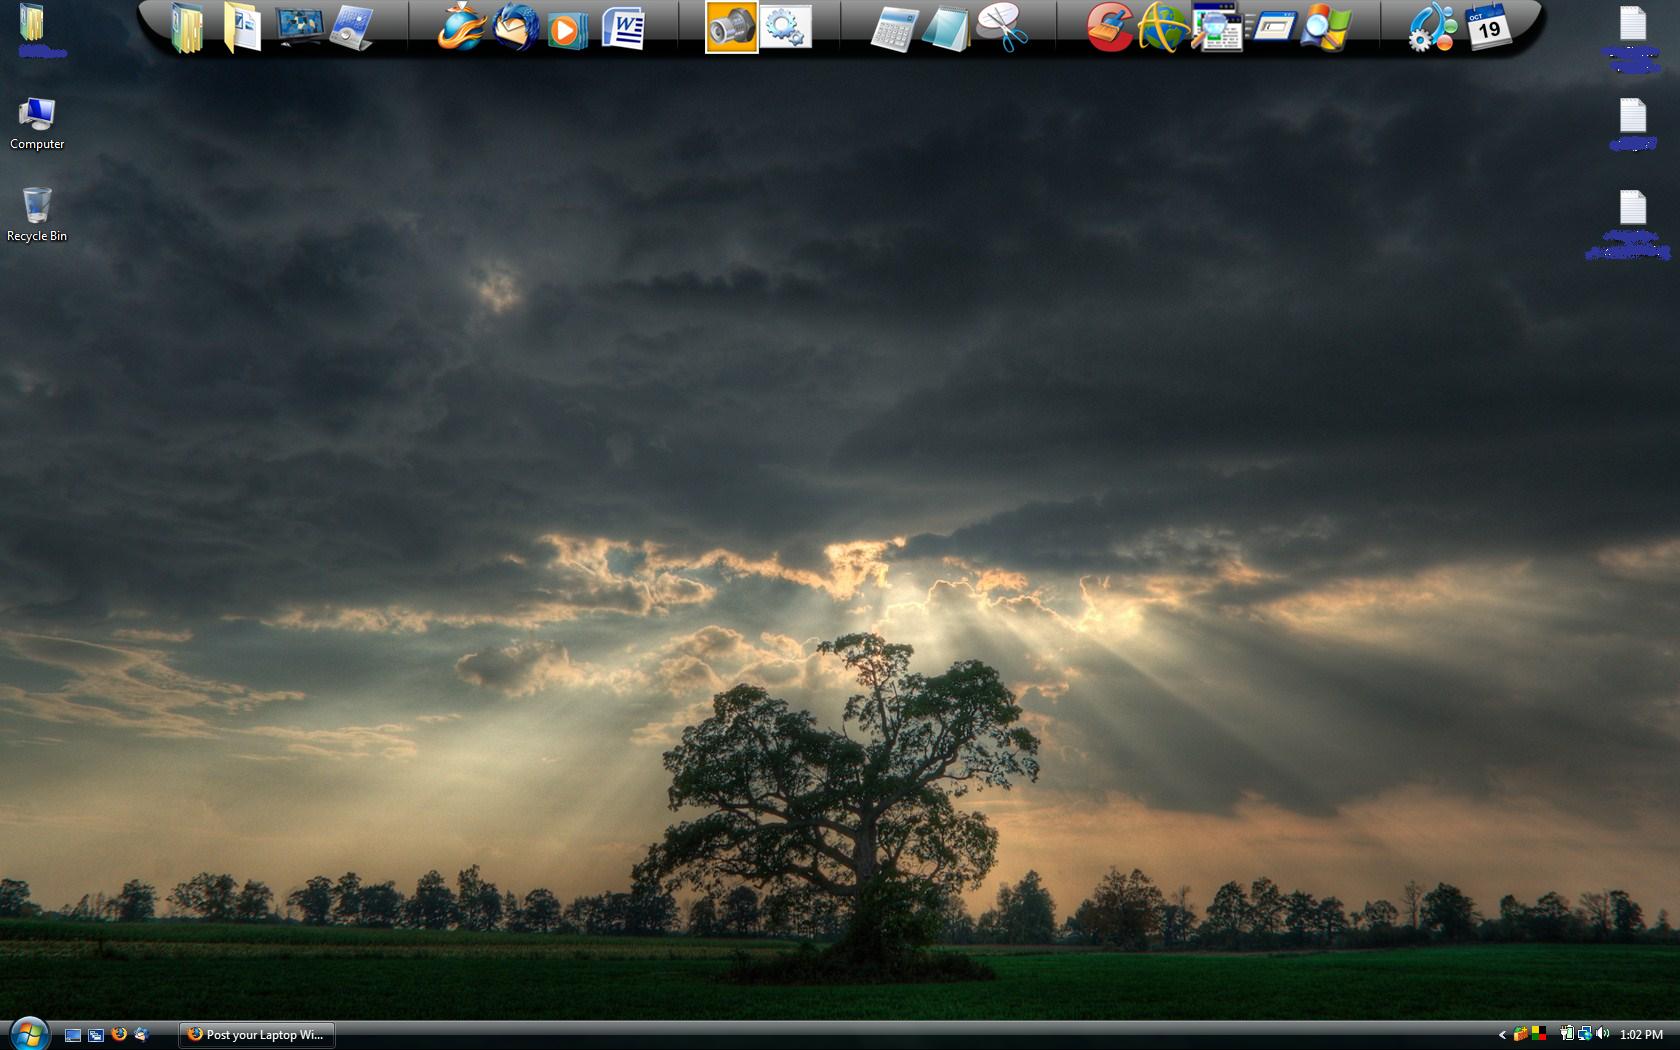Click the volume speaker tray icon
Image resolution: width=1680 pixels, height=1050 pixels.
tap(1602, 1034)
